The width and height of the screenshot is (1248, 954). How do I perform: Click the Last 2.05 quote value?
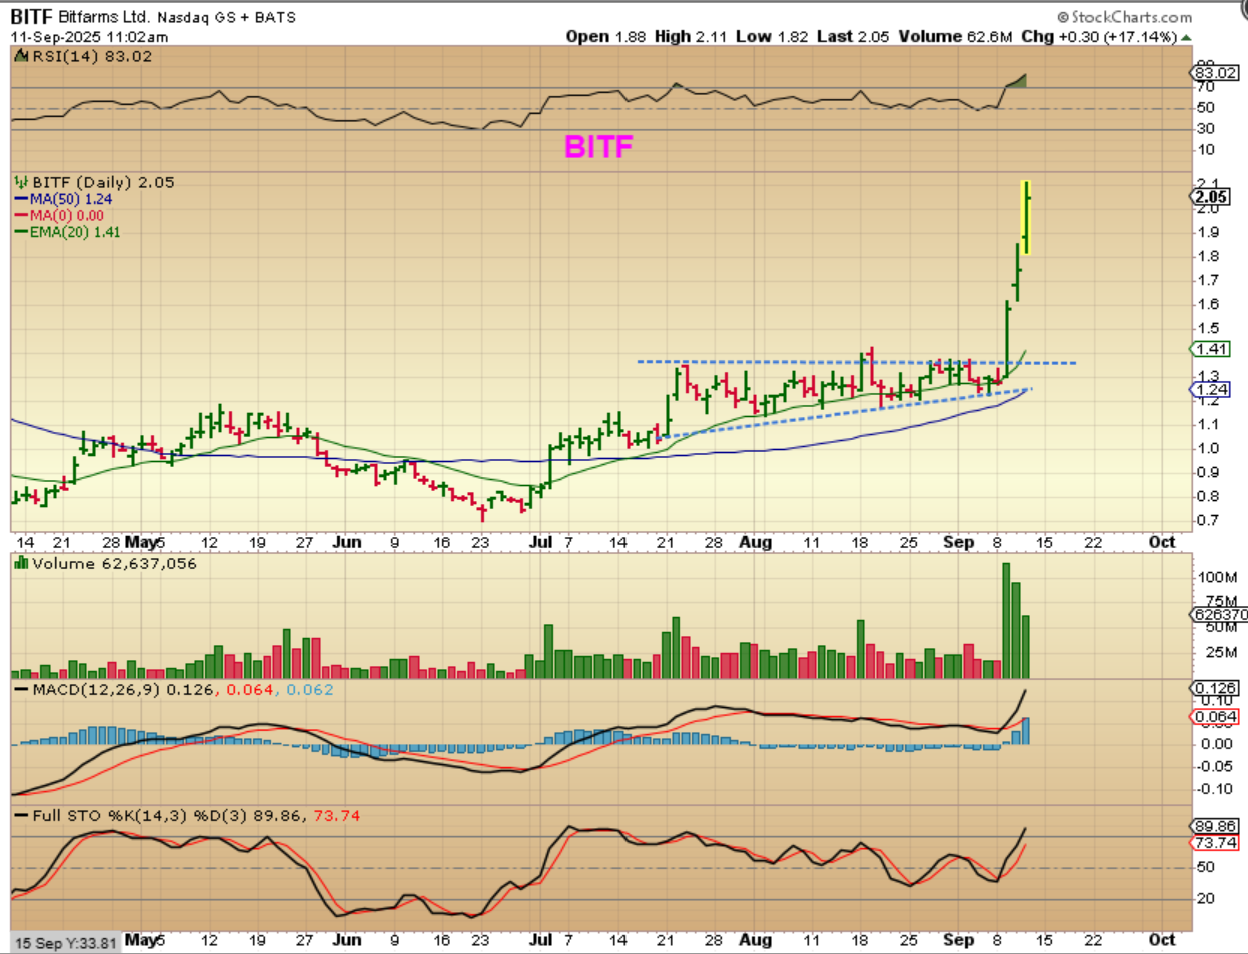(x=853, y=36)
